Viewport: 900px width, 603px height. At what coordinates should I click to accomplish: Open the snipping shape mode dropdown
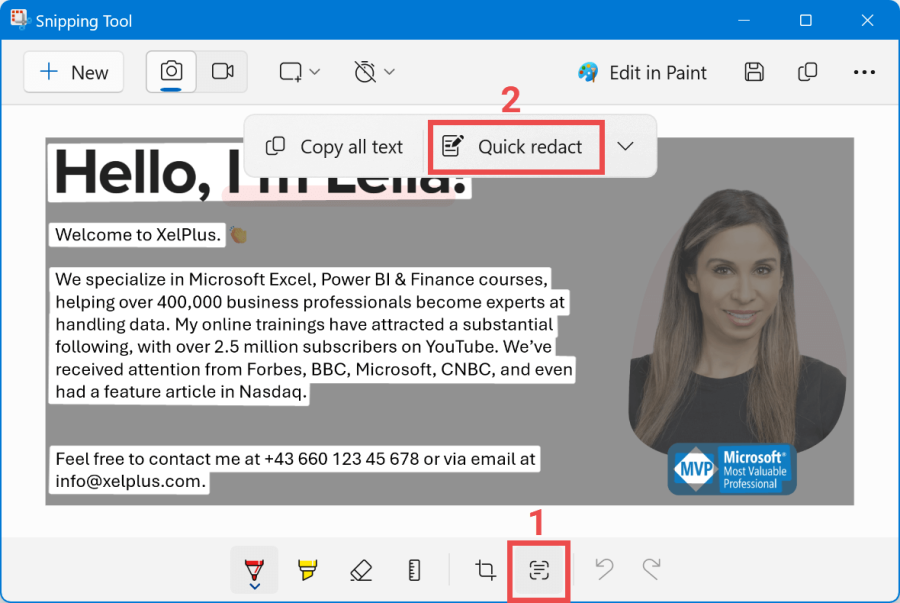[x=299, y=72]
